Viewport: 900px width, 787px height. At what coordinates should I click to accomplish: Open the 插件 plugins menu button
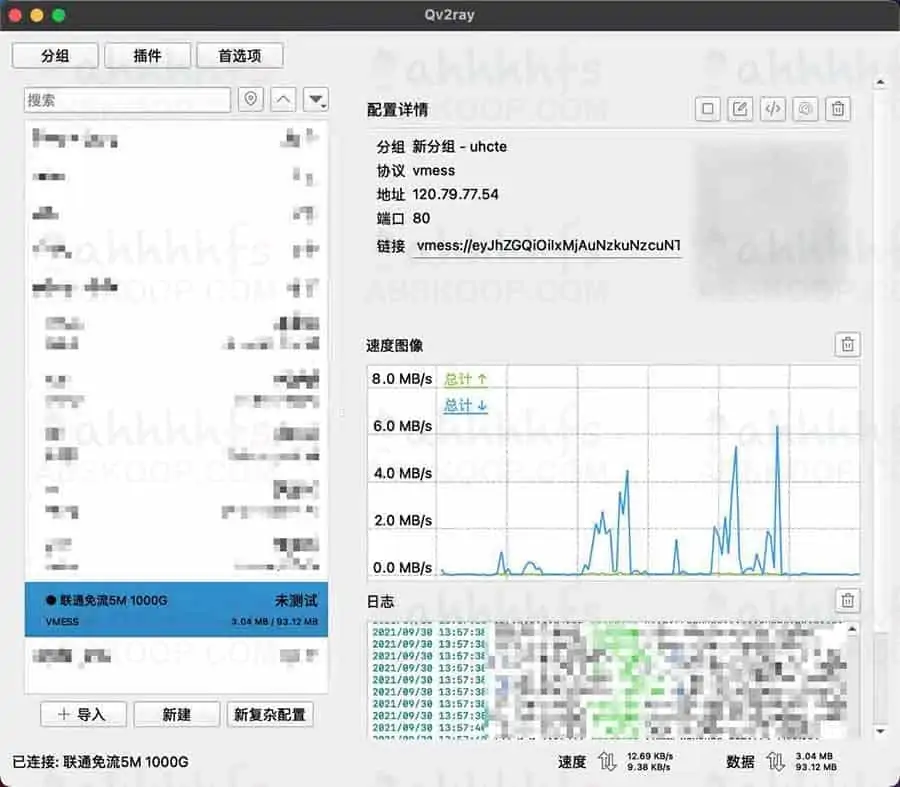click(x=147, y=56)
